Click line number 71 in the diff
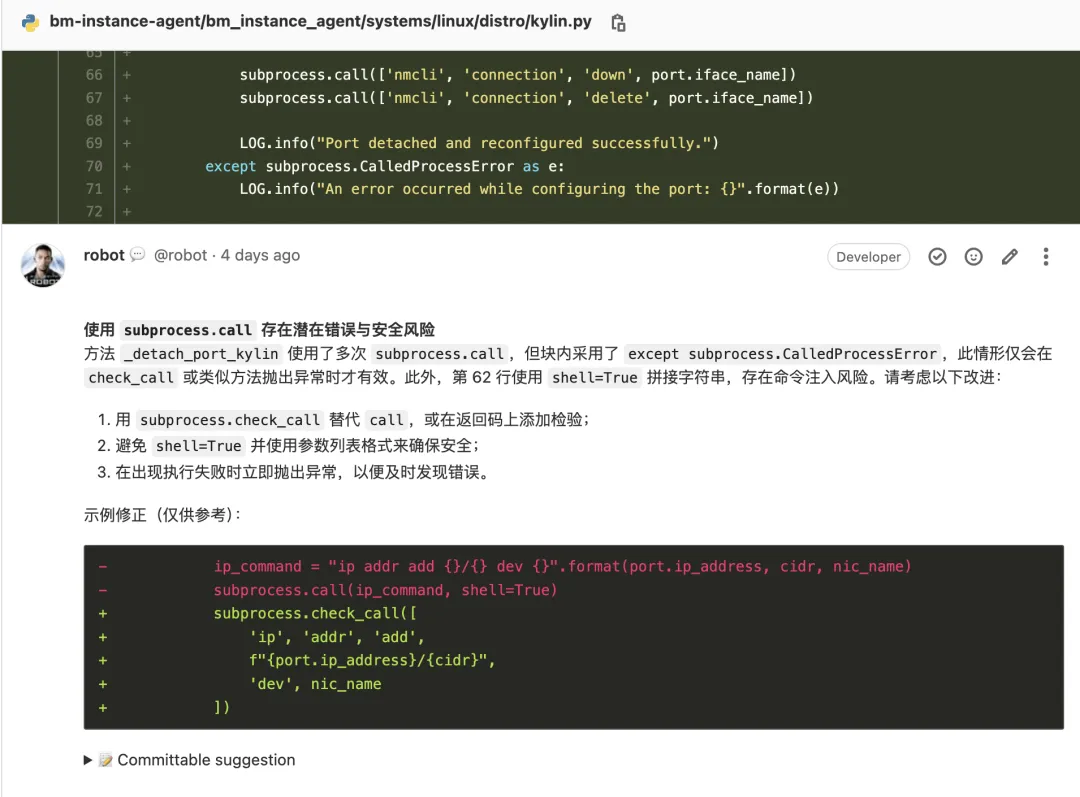Viewport: 1080px width, 797px height. [x=94, y=189]
